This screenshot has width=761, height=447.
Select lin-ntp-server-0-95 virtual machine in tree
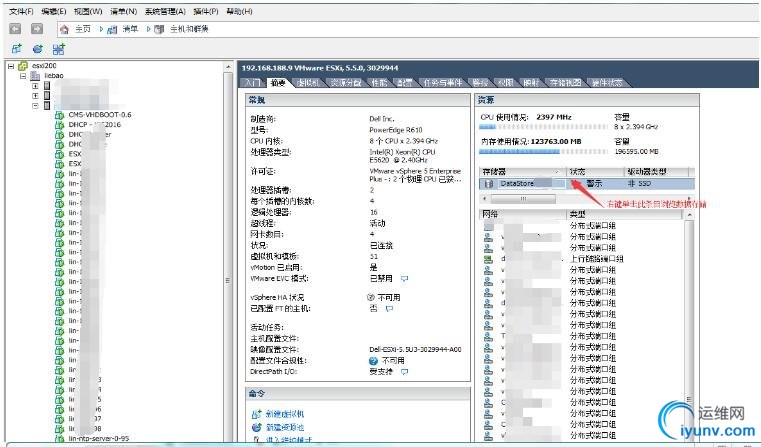[x=99, y=439]
